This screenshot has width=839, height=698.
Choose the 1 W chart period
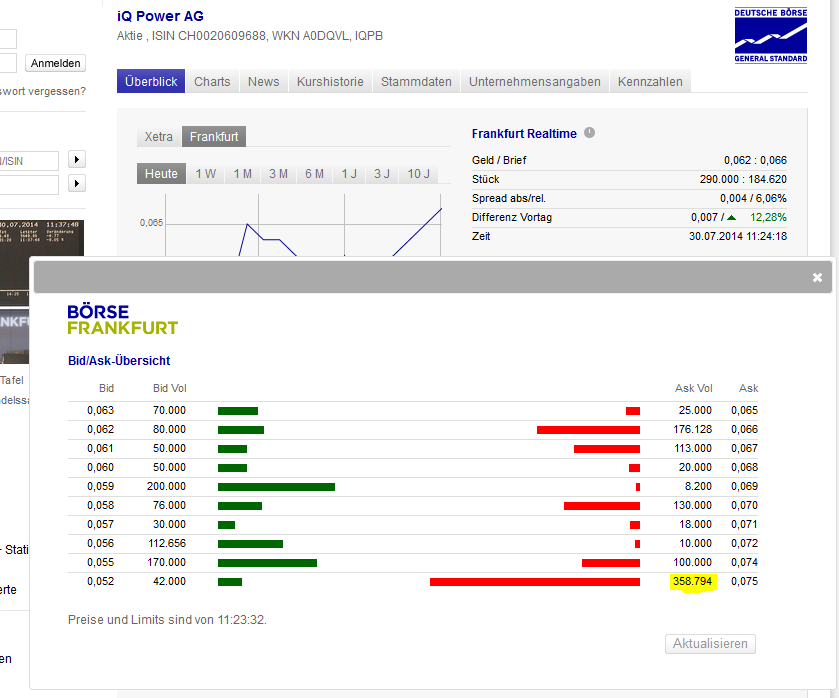205,173
